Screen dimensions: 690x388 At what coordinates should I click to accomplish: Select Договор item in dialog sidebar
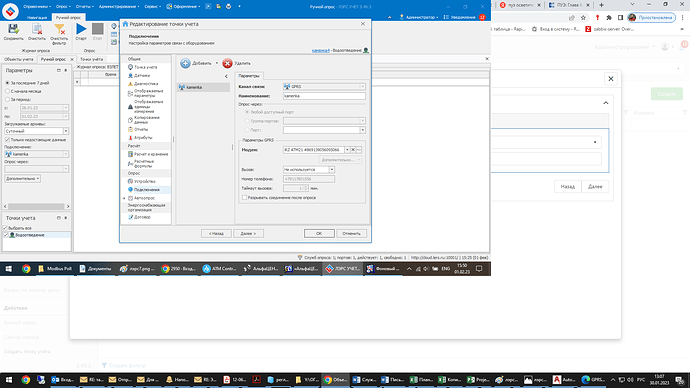tap(142, 217)
